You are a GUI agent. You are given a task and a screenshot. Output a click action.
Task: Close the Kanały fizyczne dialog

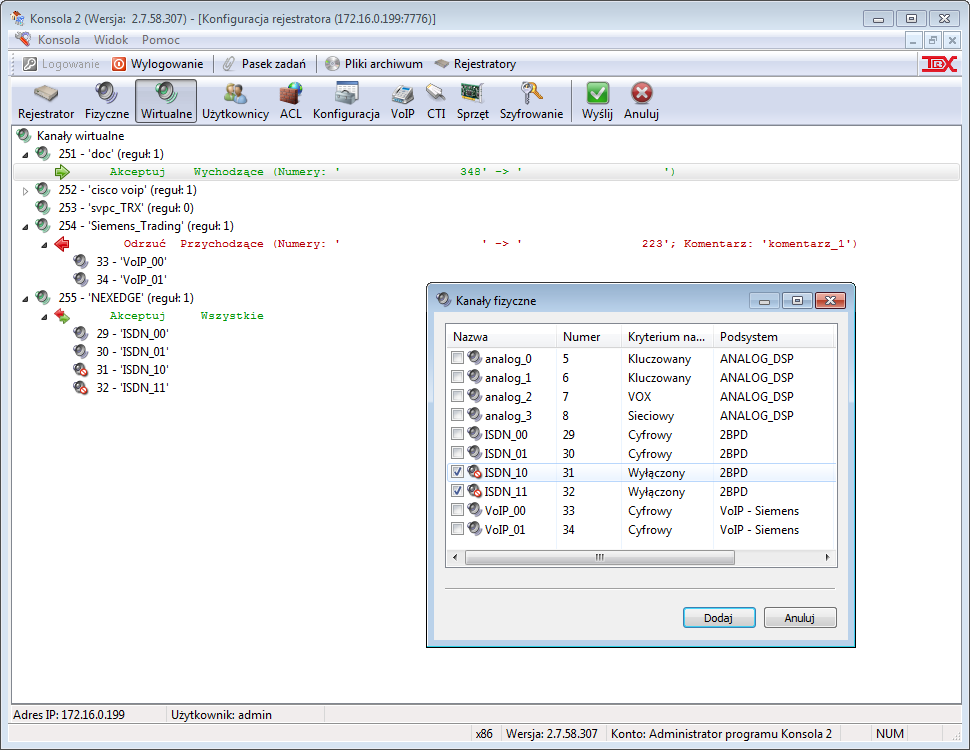point(830,301)
